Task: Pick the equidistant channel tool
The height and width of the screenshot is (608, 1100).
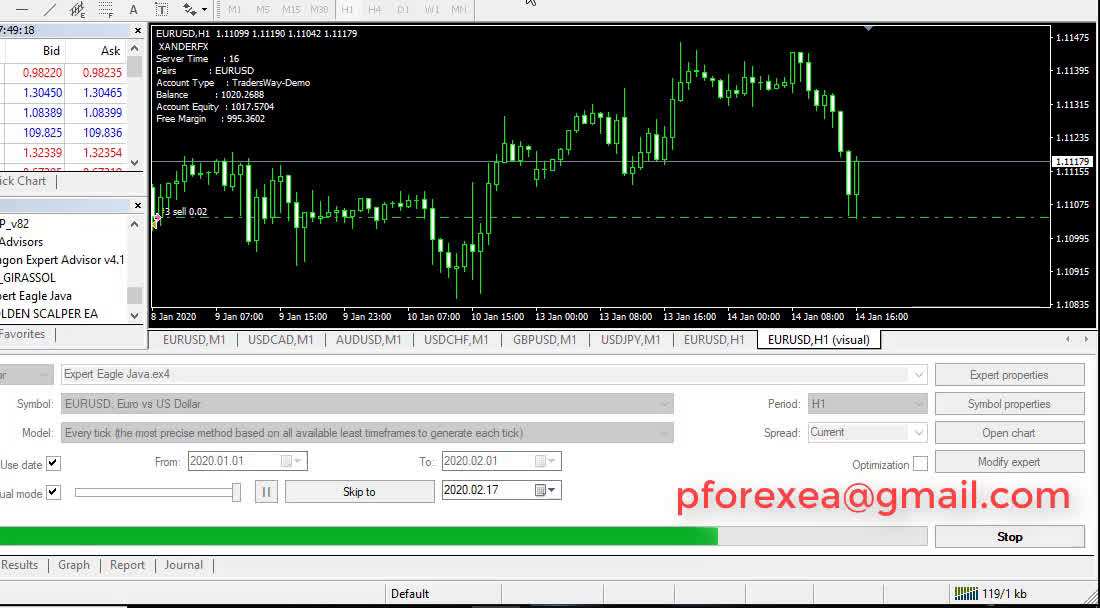Action: click(78, 9)
